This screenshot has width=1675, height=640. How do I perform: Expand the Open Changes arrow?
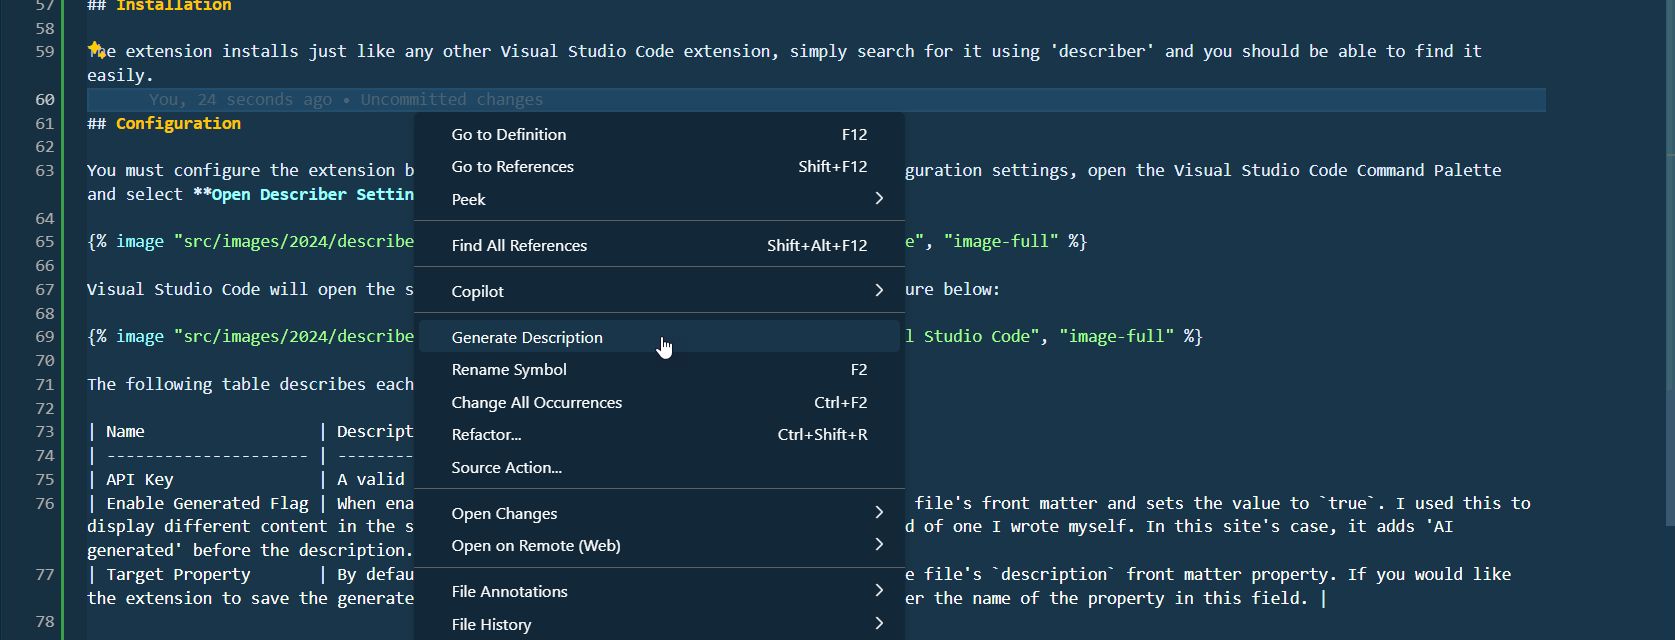(x=879, y=513)
